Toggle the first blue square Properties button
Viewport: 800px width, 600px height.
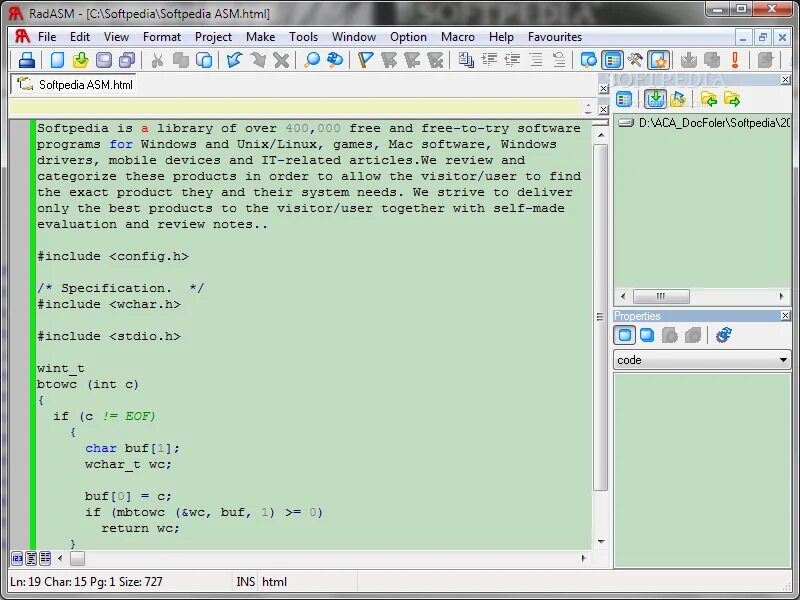tap(625, 335)
